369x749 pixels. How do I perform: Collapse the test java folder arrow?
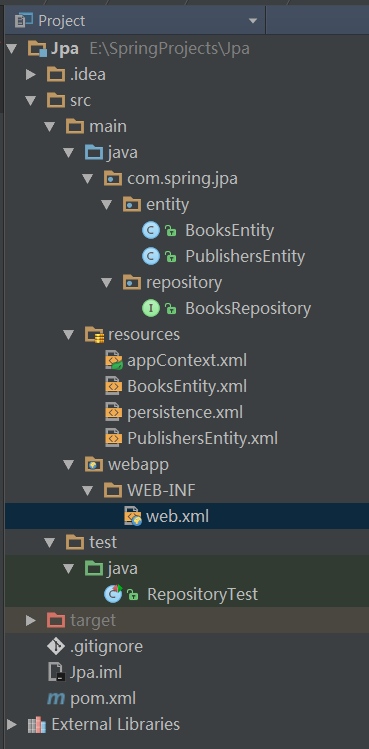[69, 568]
